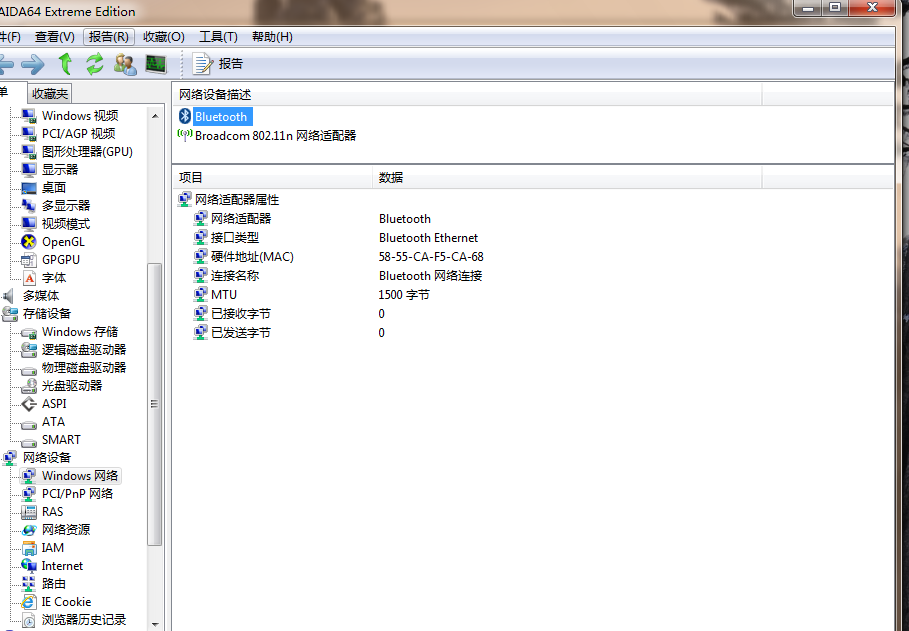Click the 路由 routing icon
Screen dimensions: 909x631
coord(28,583)
